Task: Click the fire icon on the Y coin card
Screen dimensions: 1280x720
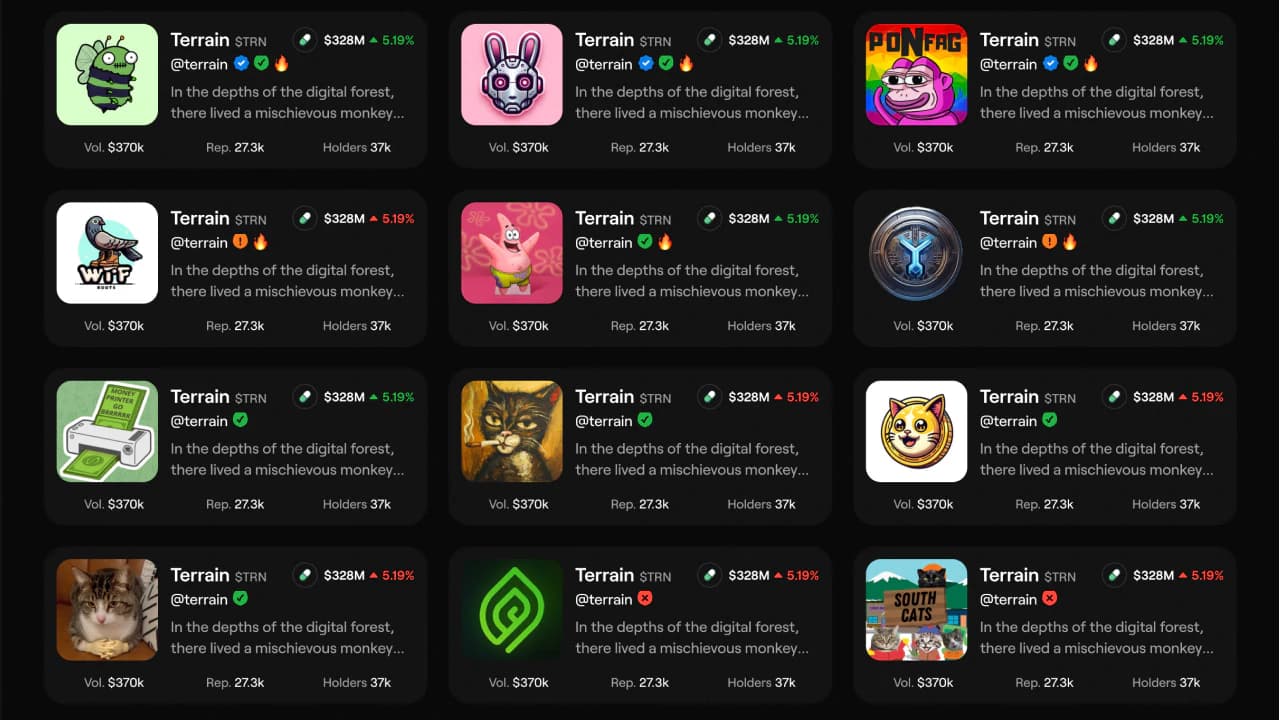Action: coord(1071,242)
